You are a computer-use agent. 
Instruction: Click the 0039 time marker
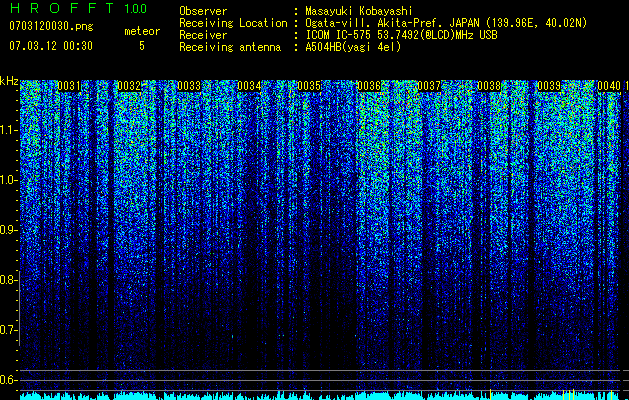[x=549, y=86]
